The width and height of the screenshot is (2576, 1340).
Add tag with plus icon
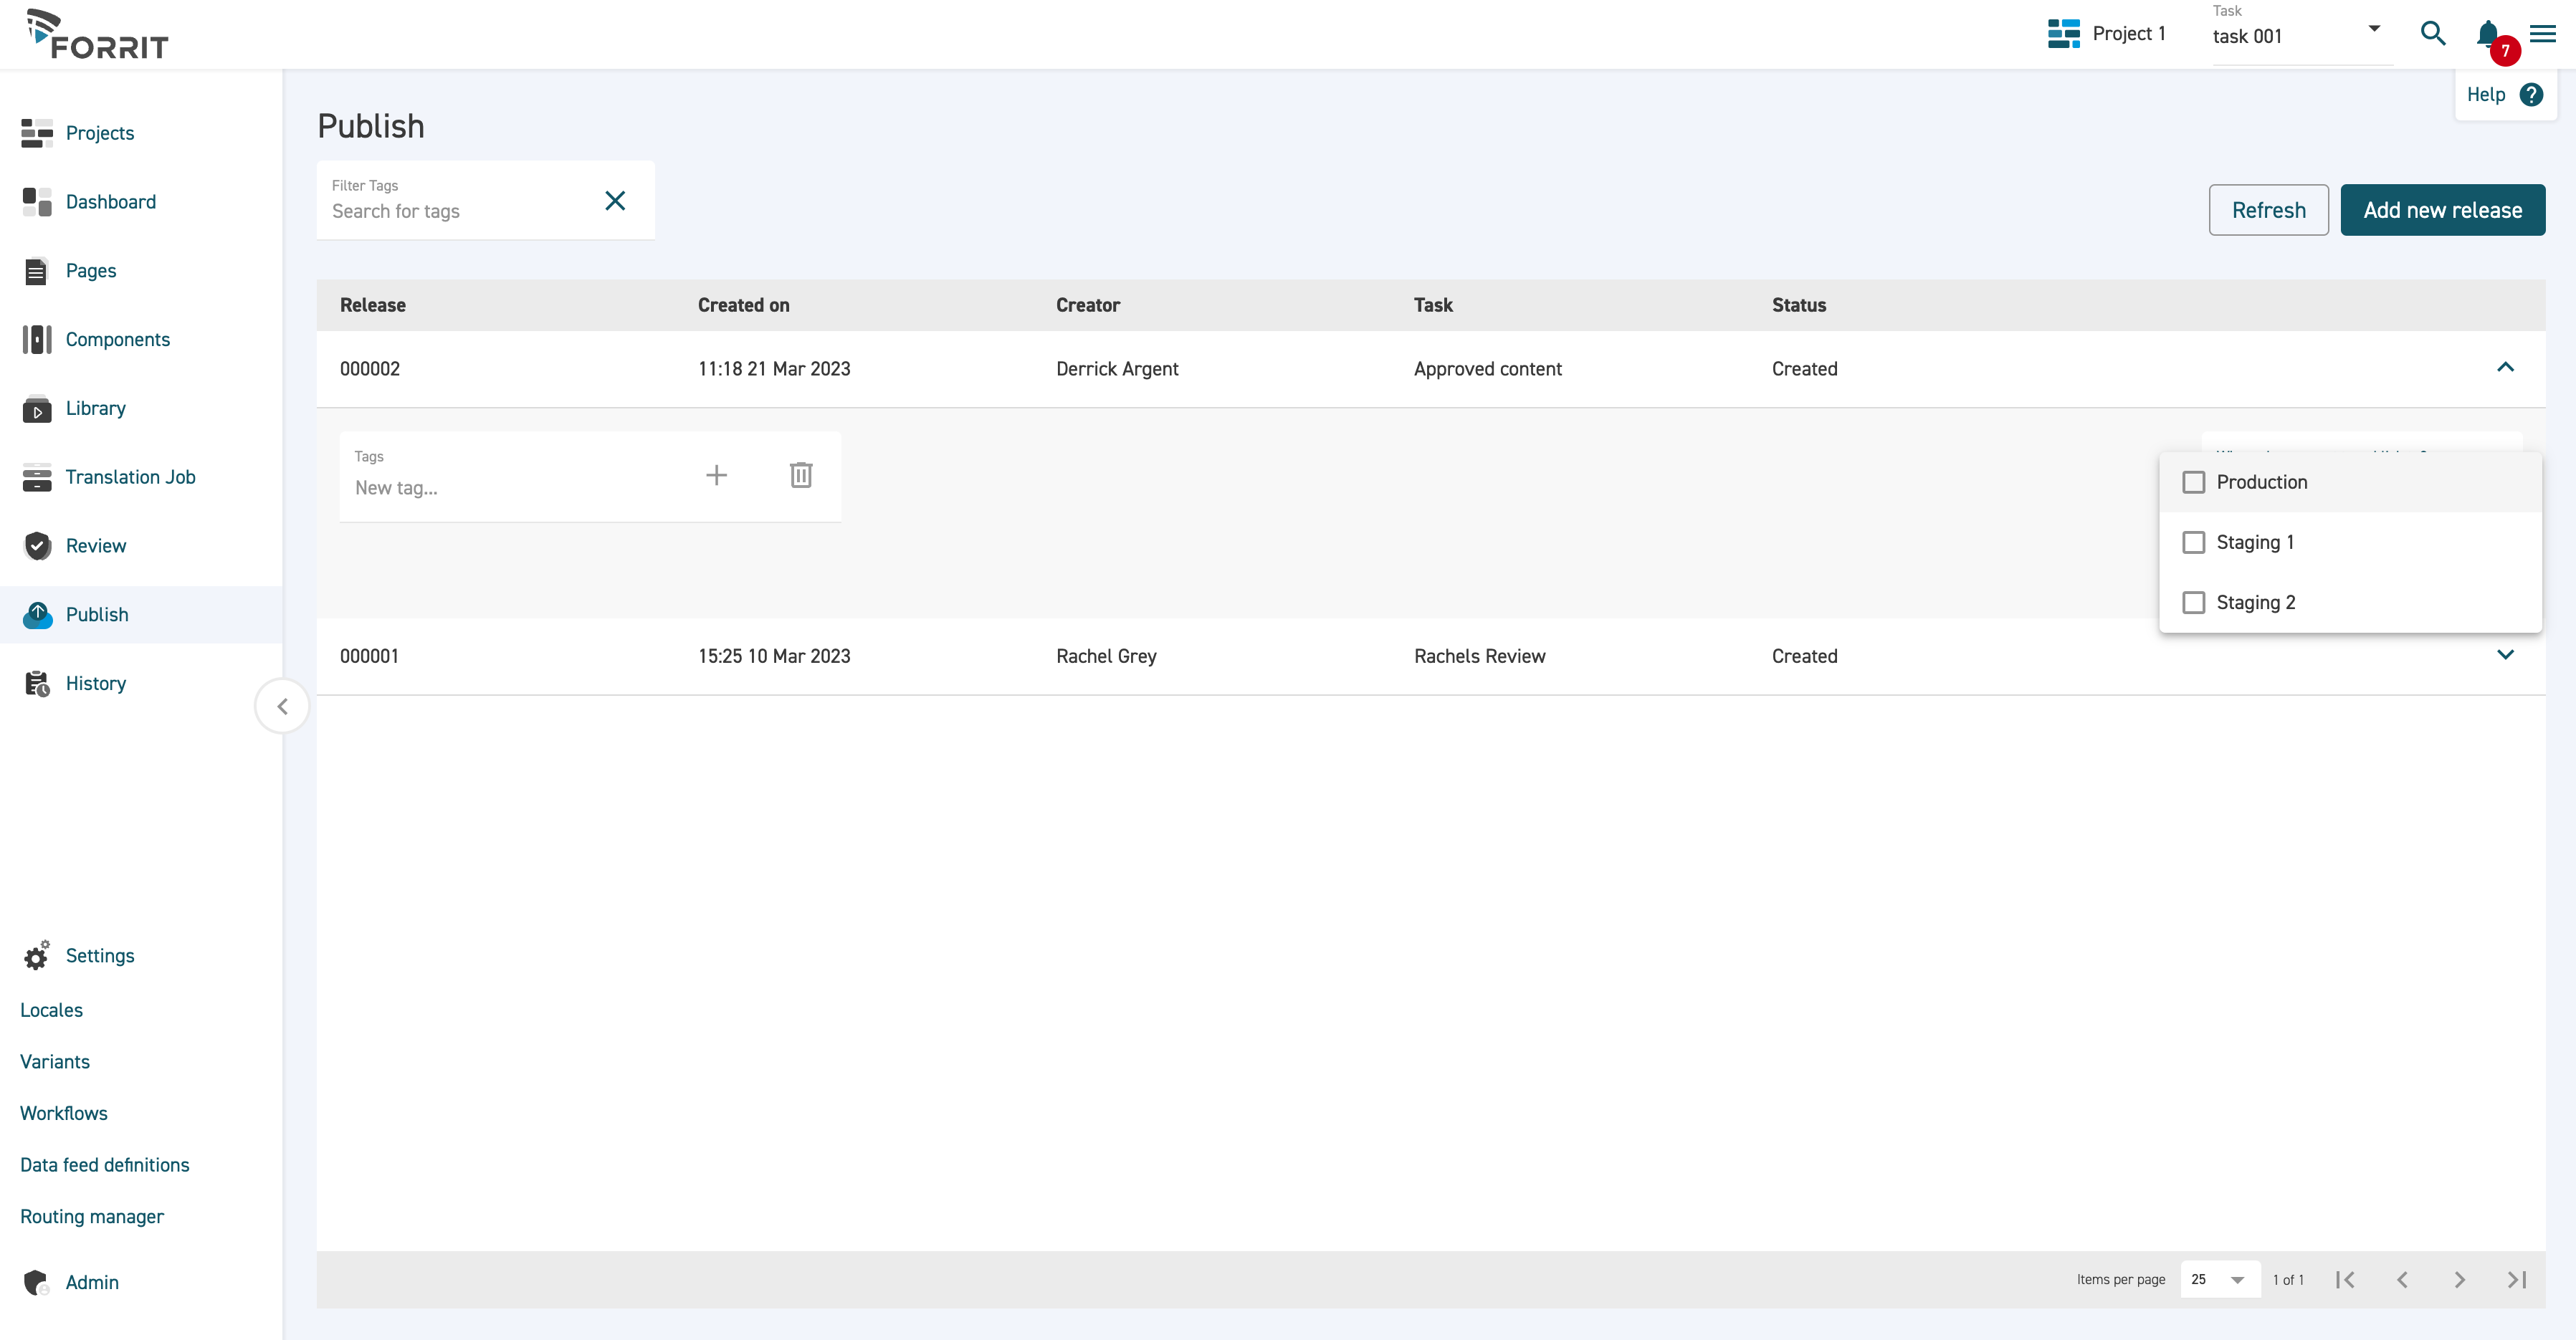pyautogui.click(x=716, y=476)
